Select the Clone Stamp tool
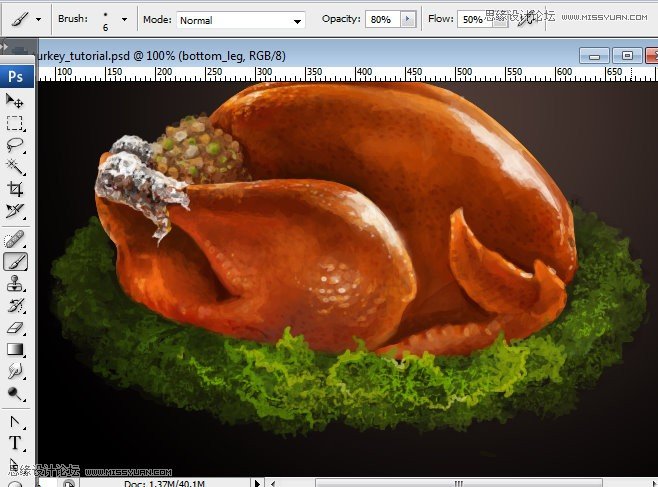The image size is (658, 487). click(15, 284)
